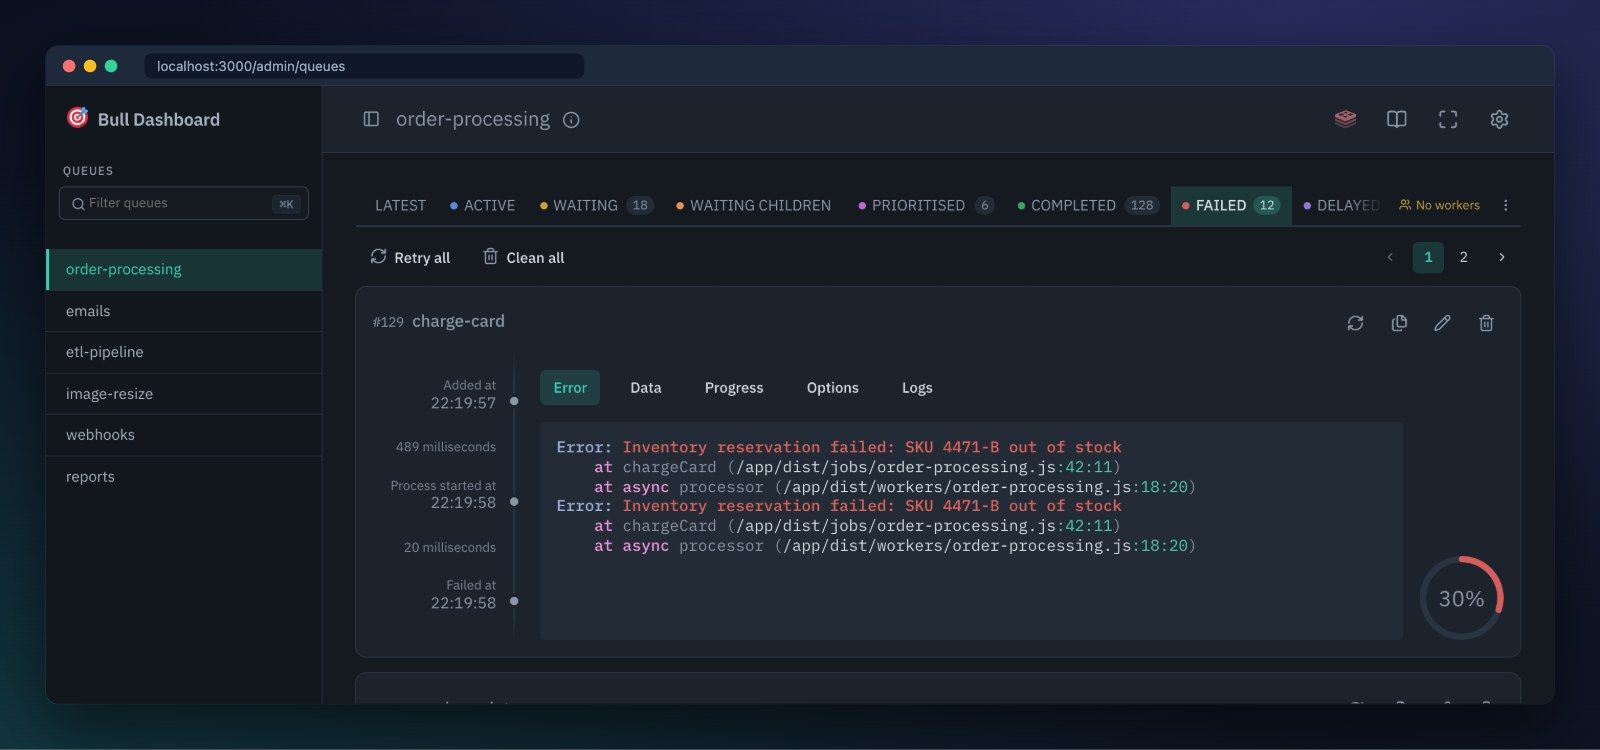Go to page 2 of results
1600x750 pixels.
tap(1463, 257)
